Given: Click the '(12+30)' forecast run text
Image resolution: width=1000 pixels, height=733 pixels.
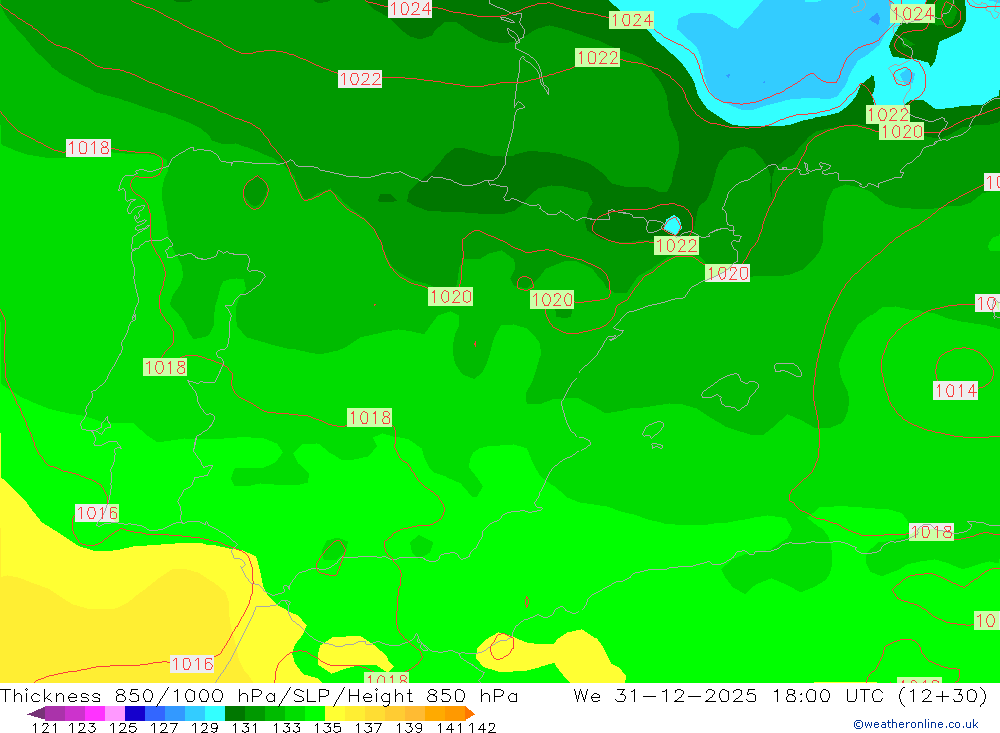Looking at the screenshot, I should pyautogui.click(x=942, y=695).
